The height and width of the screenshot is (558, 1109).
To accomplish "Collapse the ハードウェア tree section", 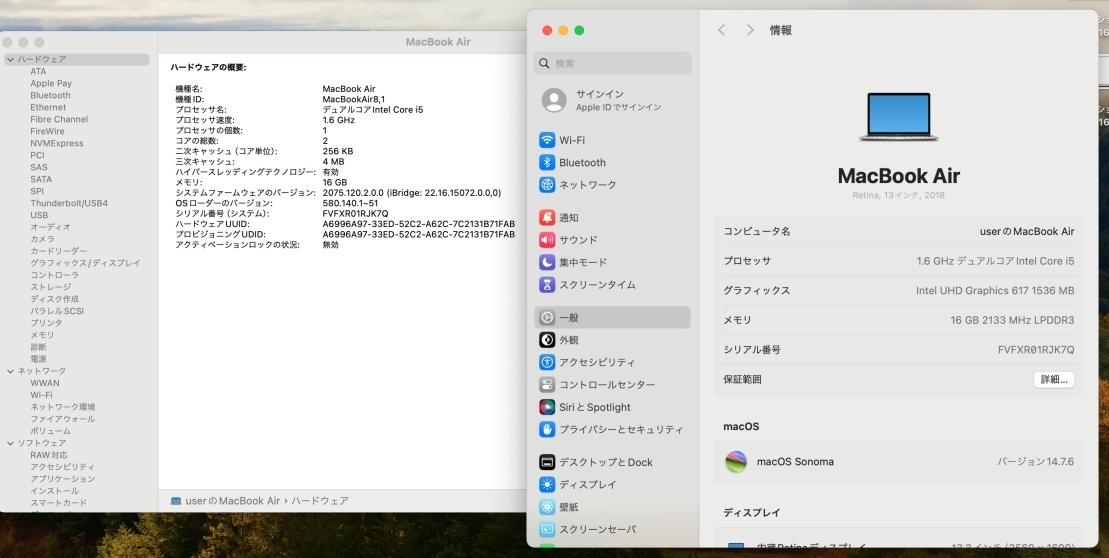I will [11, 59].
